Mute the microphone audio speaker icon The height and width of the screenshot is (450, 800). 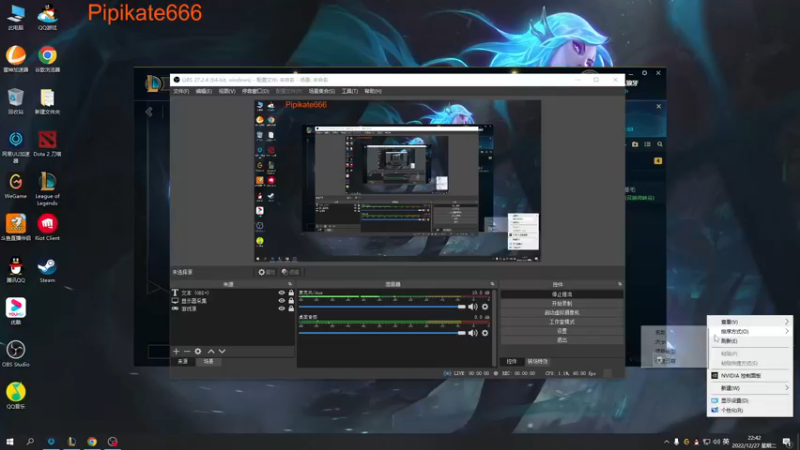point(472,307)
